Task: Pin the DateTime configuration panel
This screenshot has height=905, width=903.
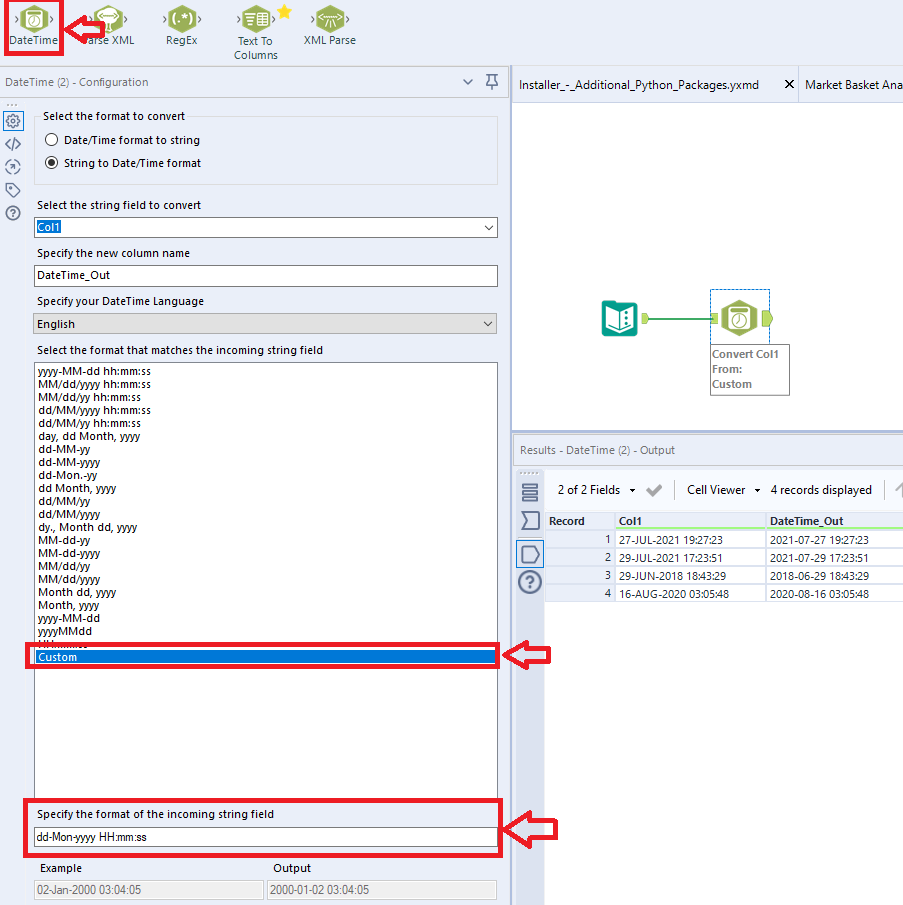Action: pyautogui.click(x=491, y=81)
